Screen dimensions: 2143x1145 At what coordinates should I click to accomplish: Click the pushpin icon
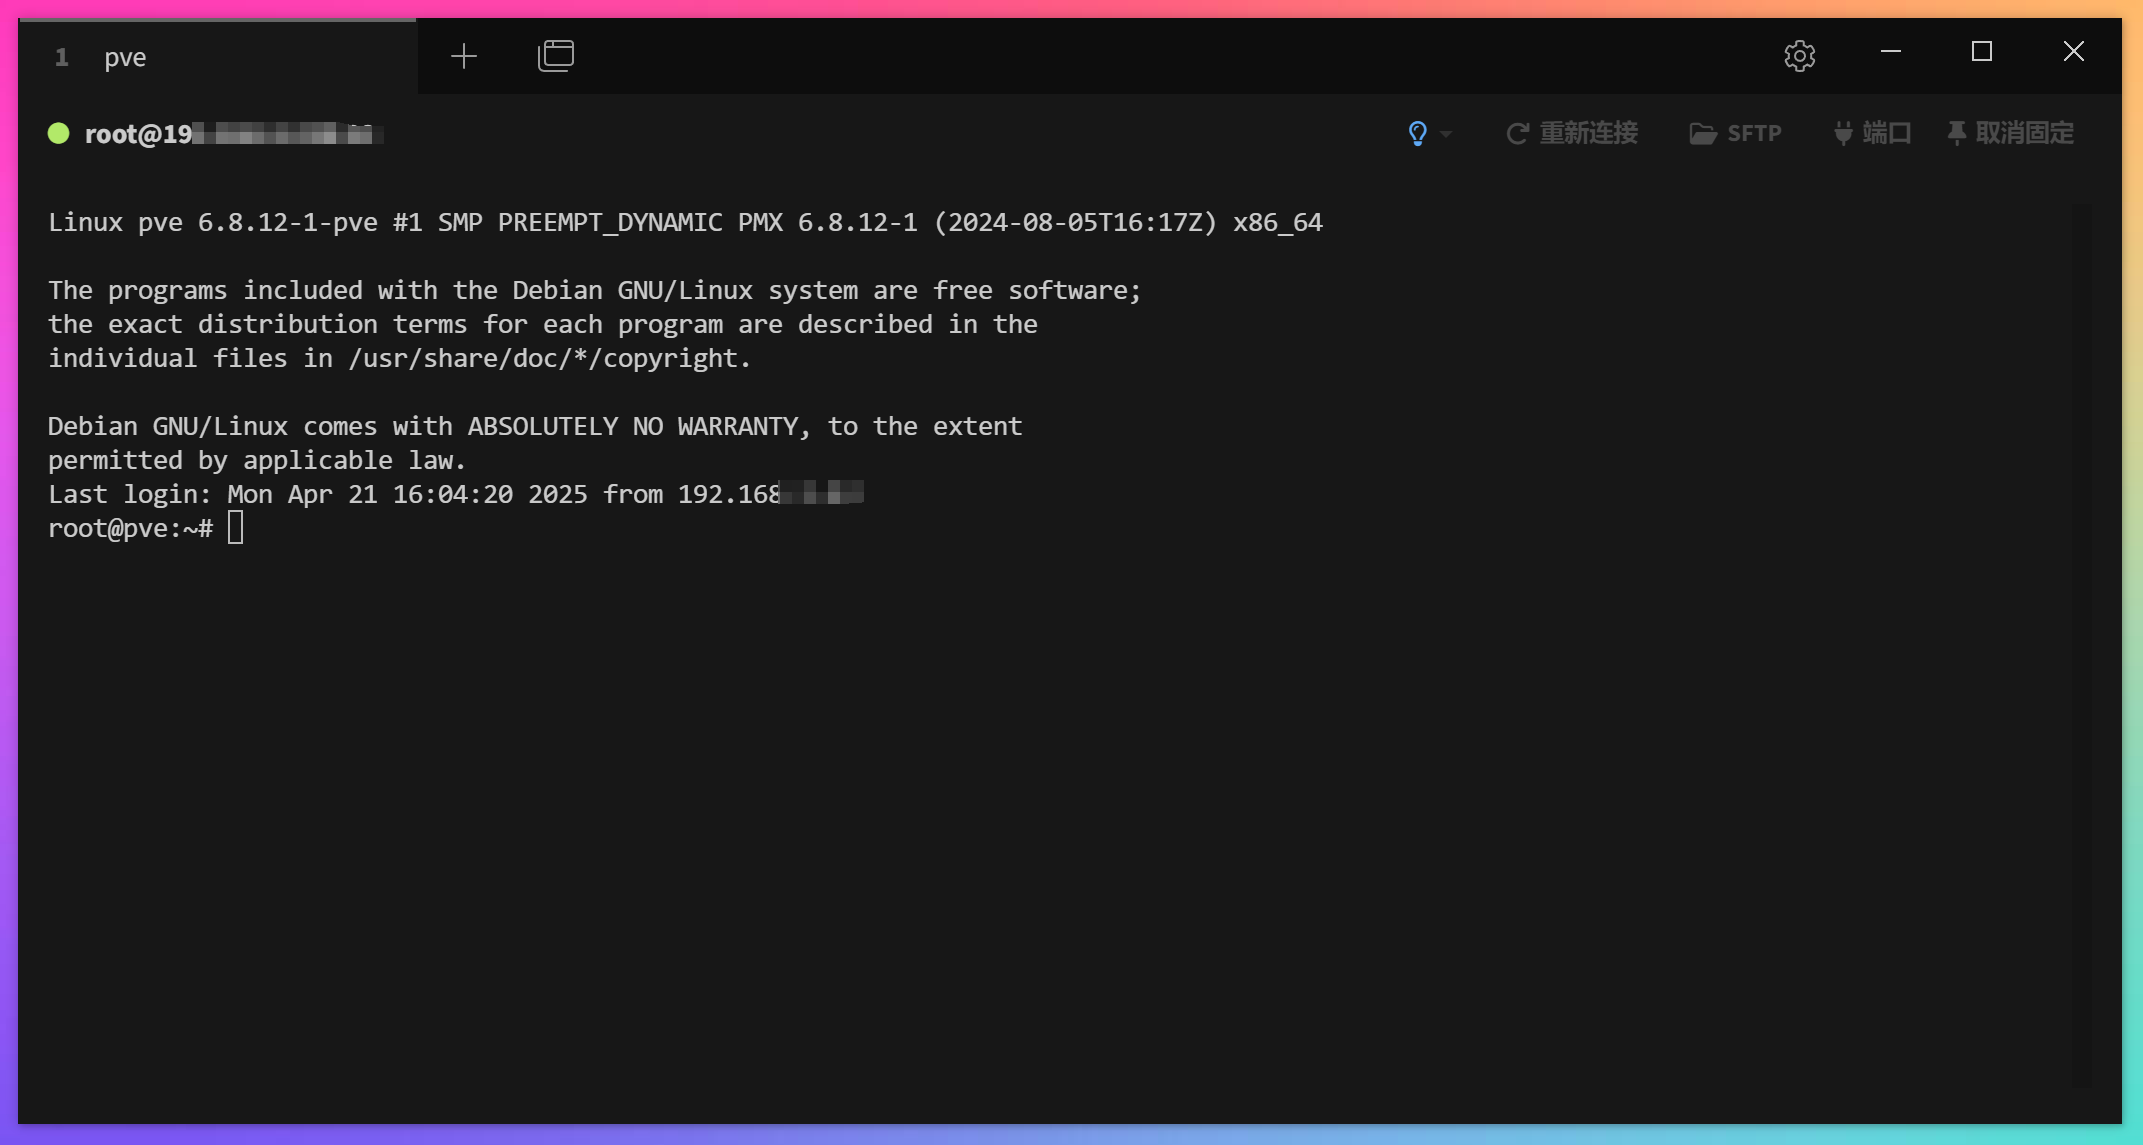click(1956, 133)
